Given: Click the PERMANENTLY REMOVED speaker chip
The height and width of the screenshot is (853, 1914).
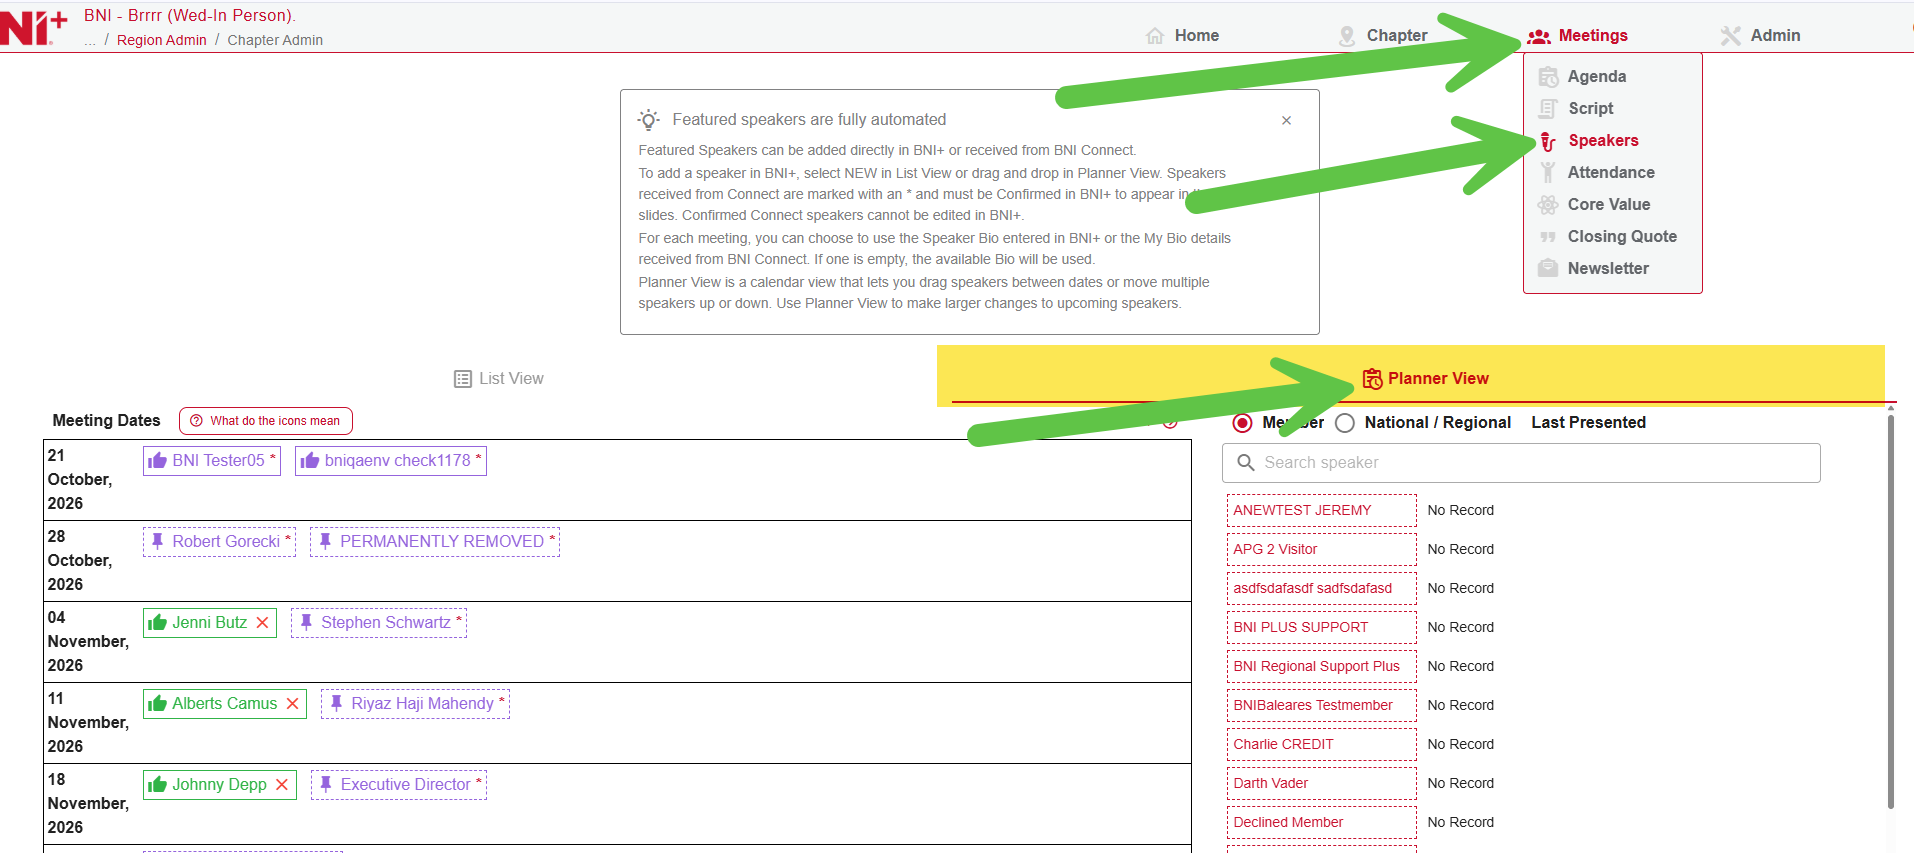Looking at the screenshot, I should (435, 542).
